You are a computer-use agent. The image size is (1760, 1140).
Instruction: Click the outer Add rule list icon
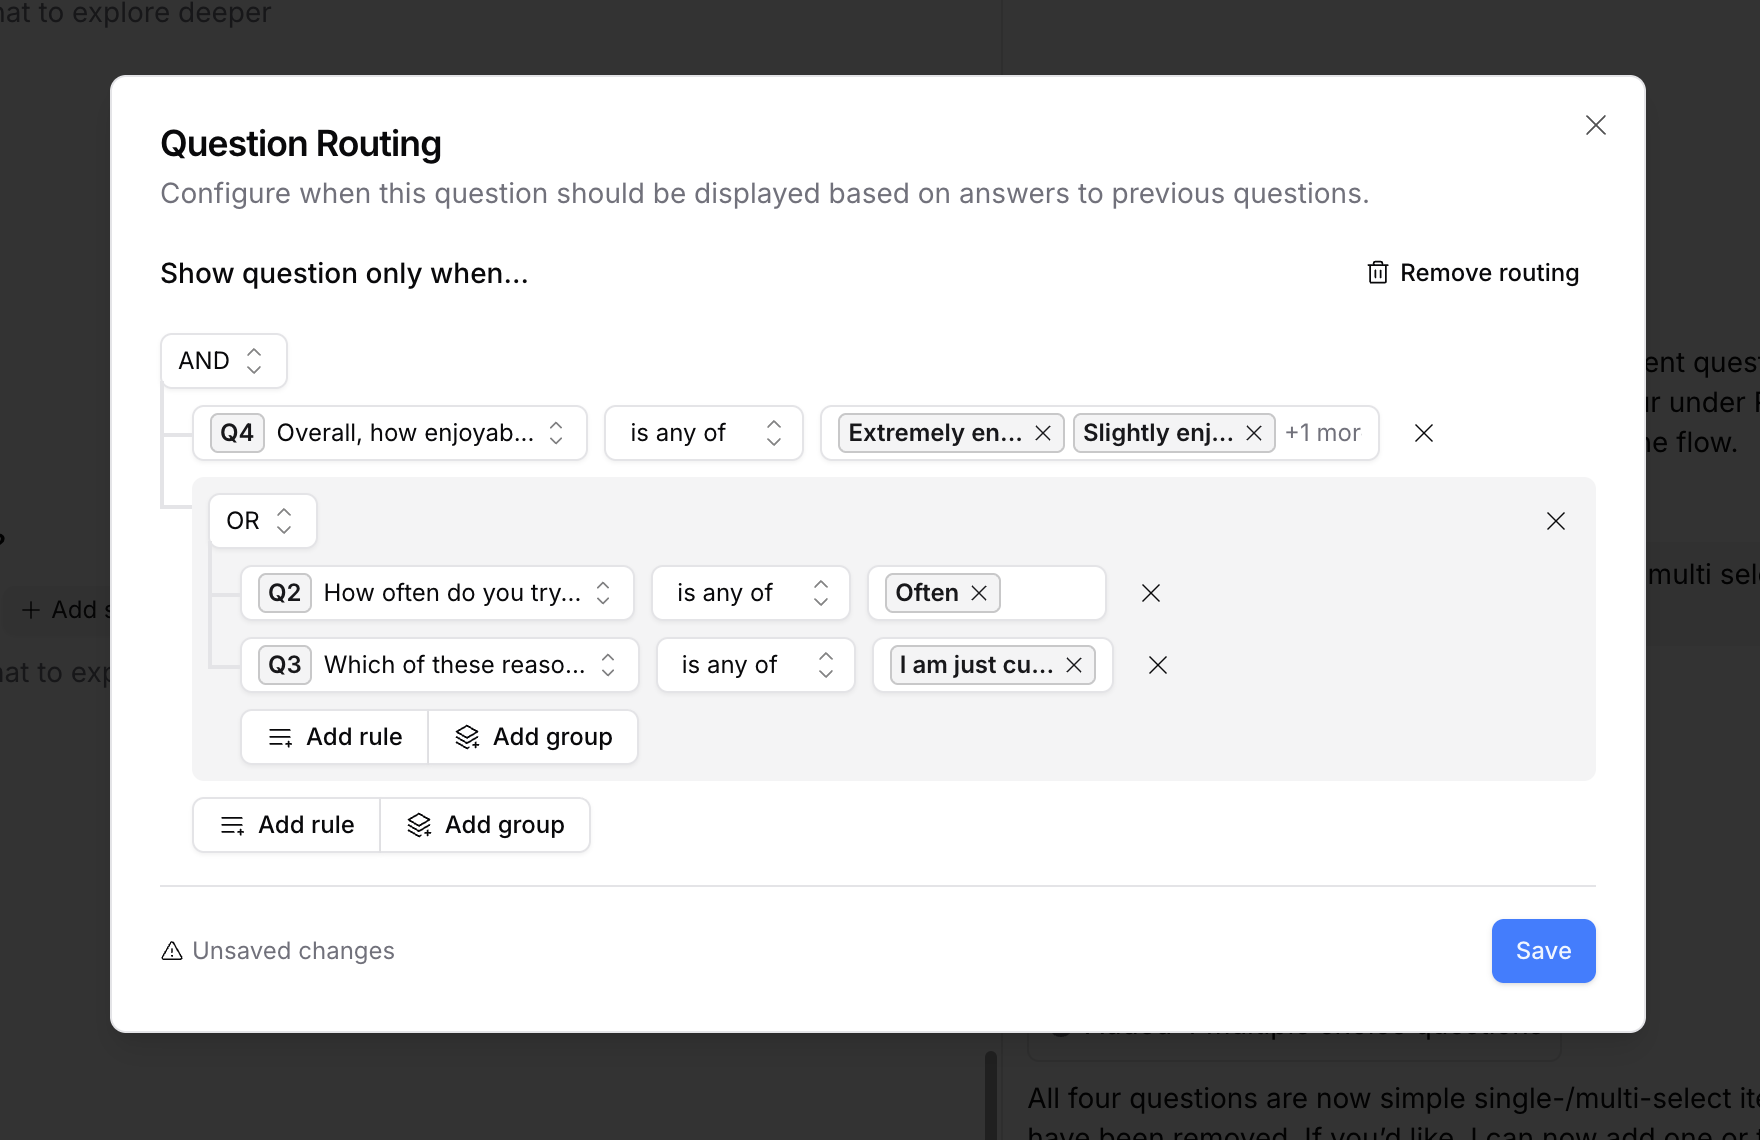point(233,825)
